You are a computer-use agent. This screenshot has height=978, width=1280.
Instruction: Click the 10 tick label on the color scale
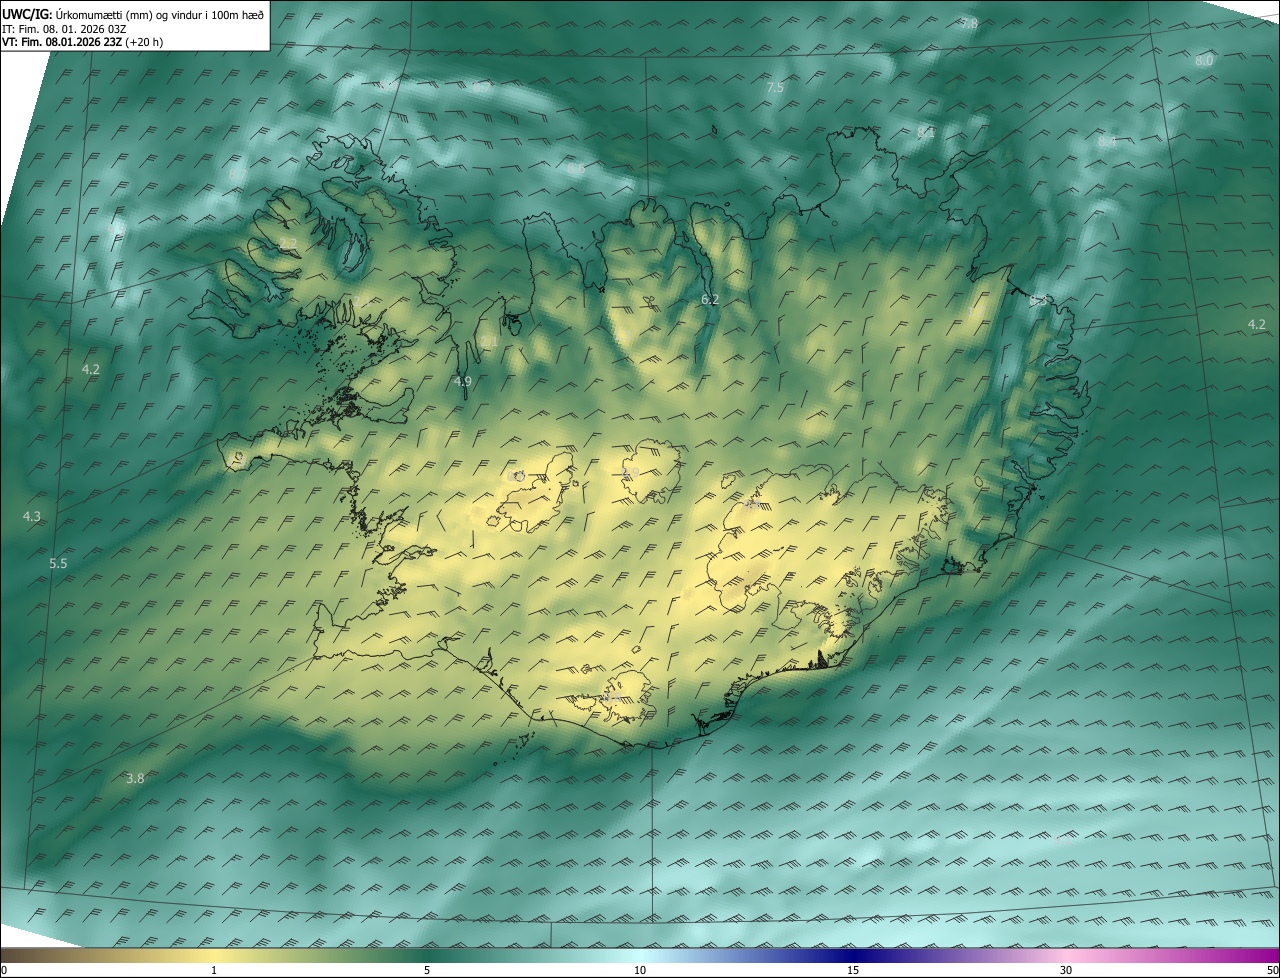click(640, 970)
